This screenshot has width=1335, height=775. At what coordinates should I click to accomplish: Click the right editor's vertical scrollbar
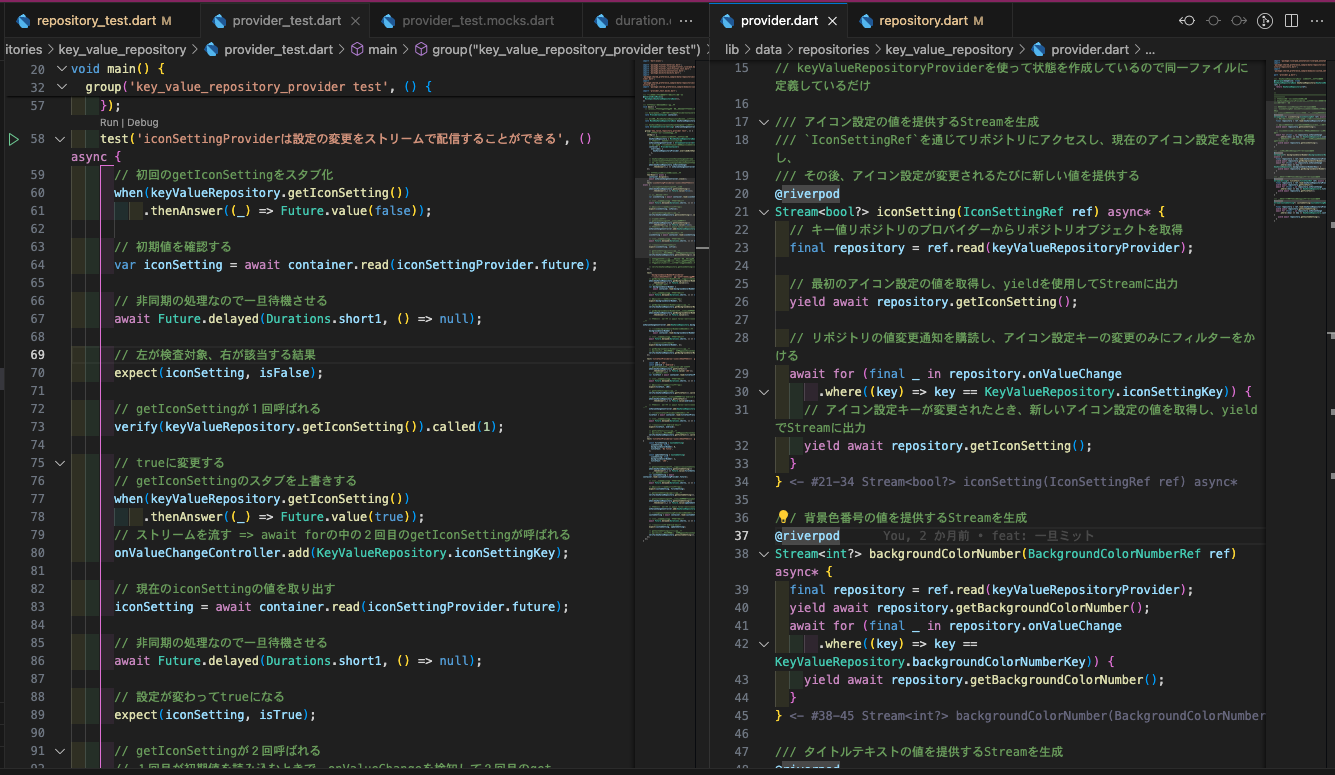coord(1330,300)
